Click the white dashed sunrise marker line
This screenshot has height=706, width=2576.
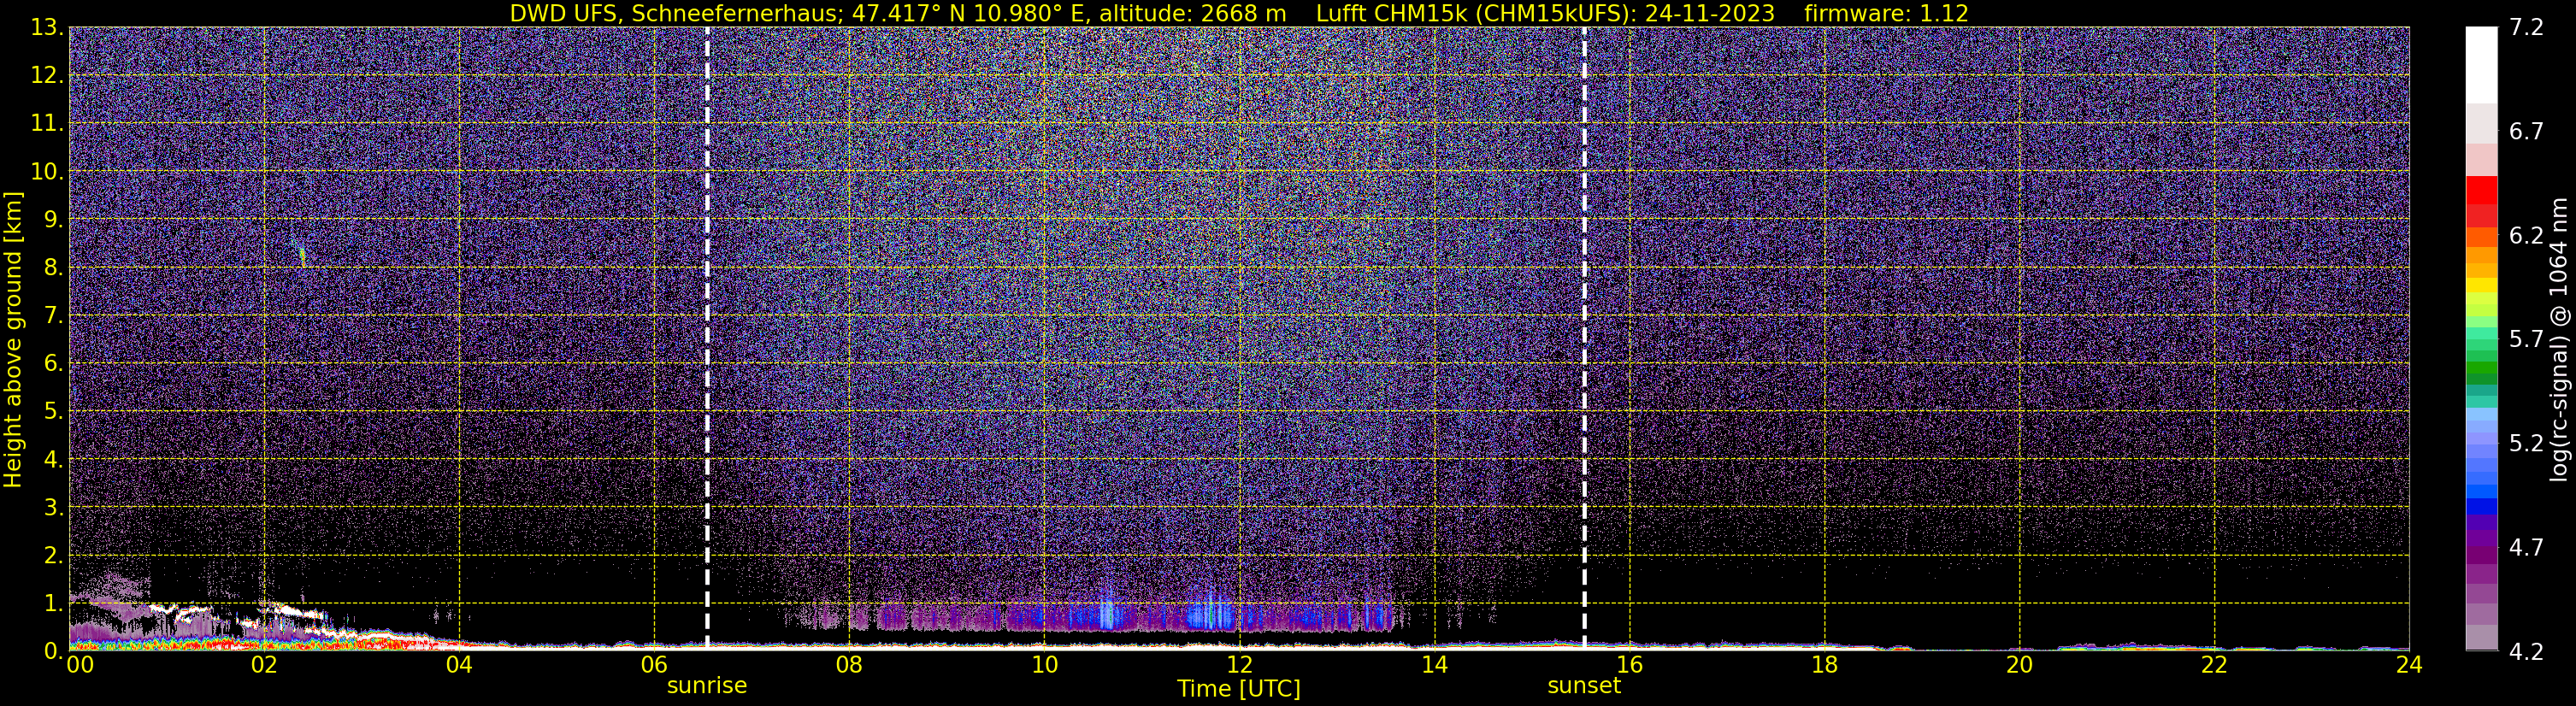coord(707,339)
